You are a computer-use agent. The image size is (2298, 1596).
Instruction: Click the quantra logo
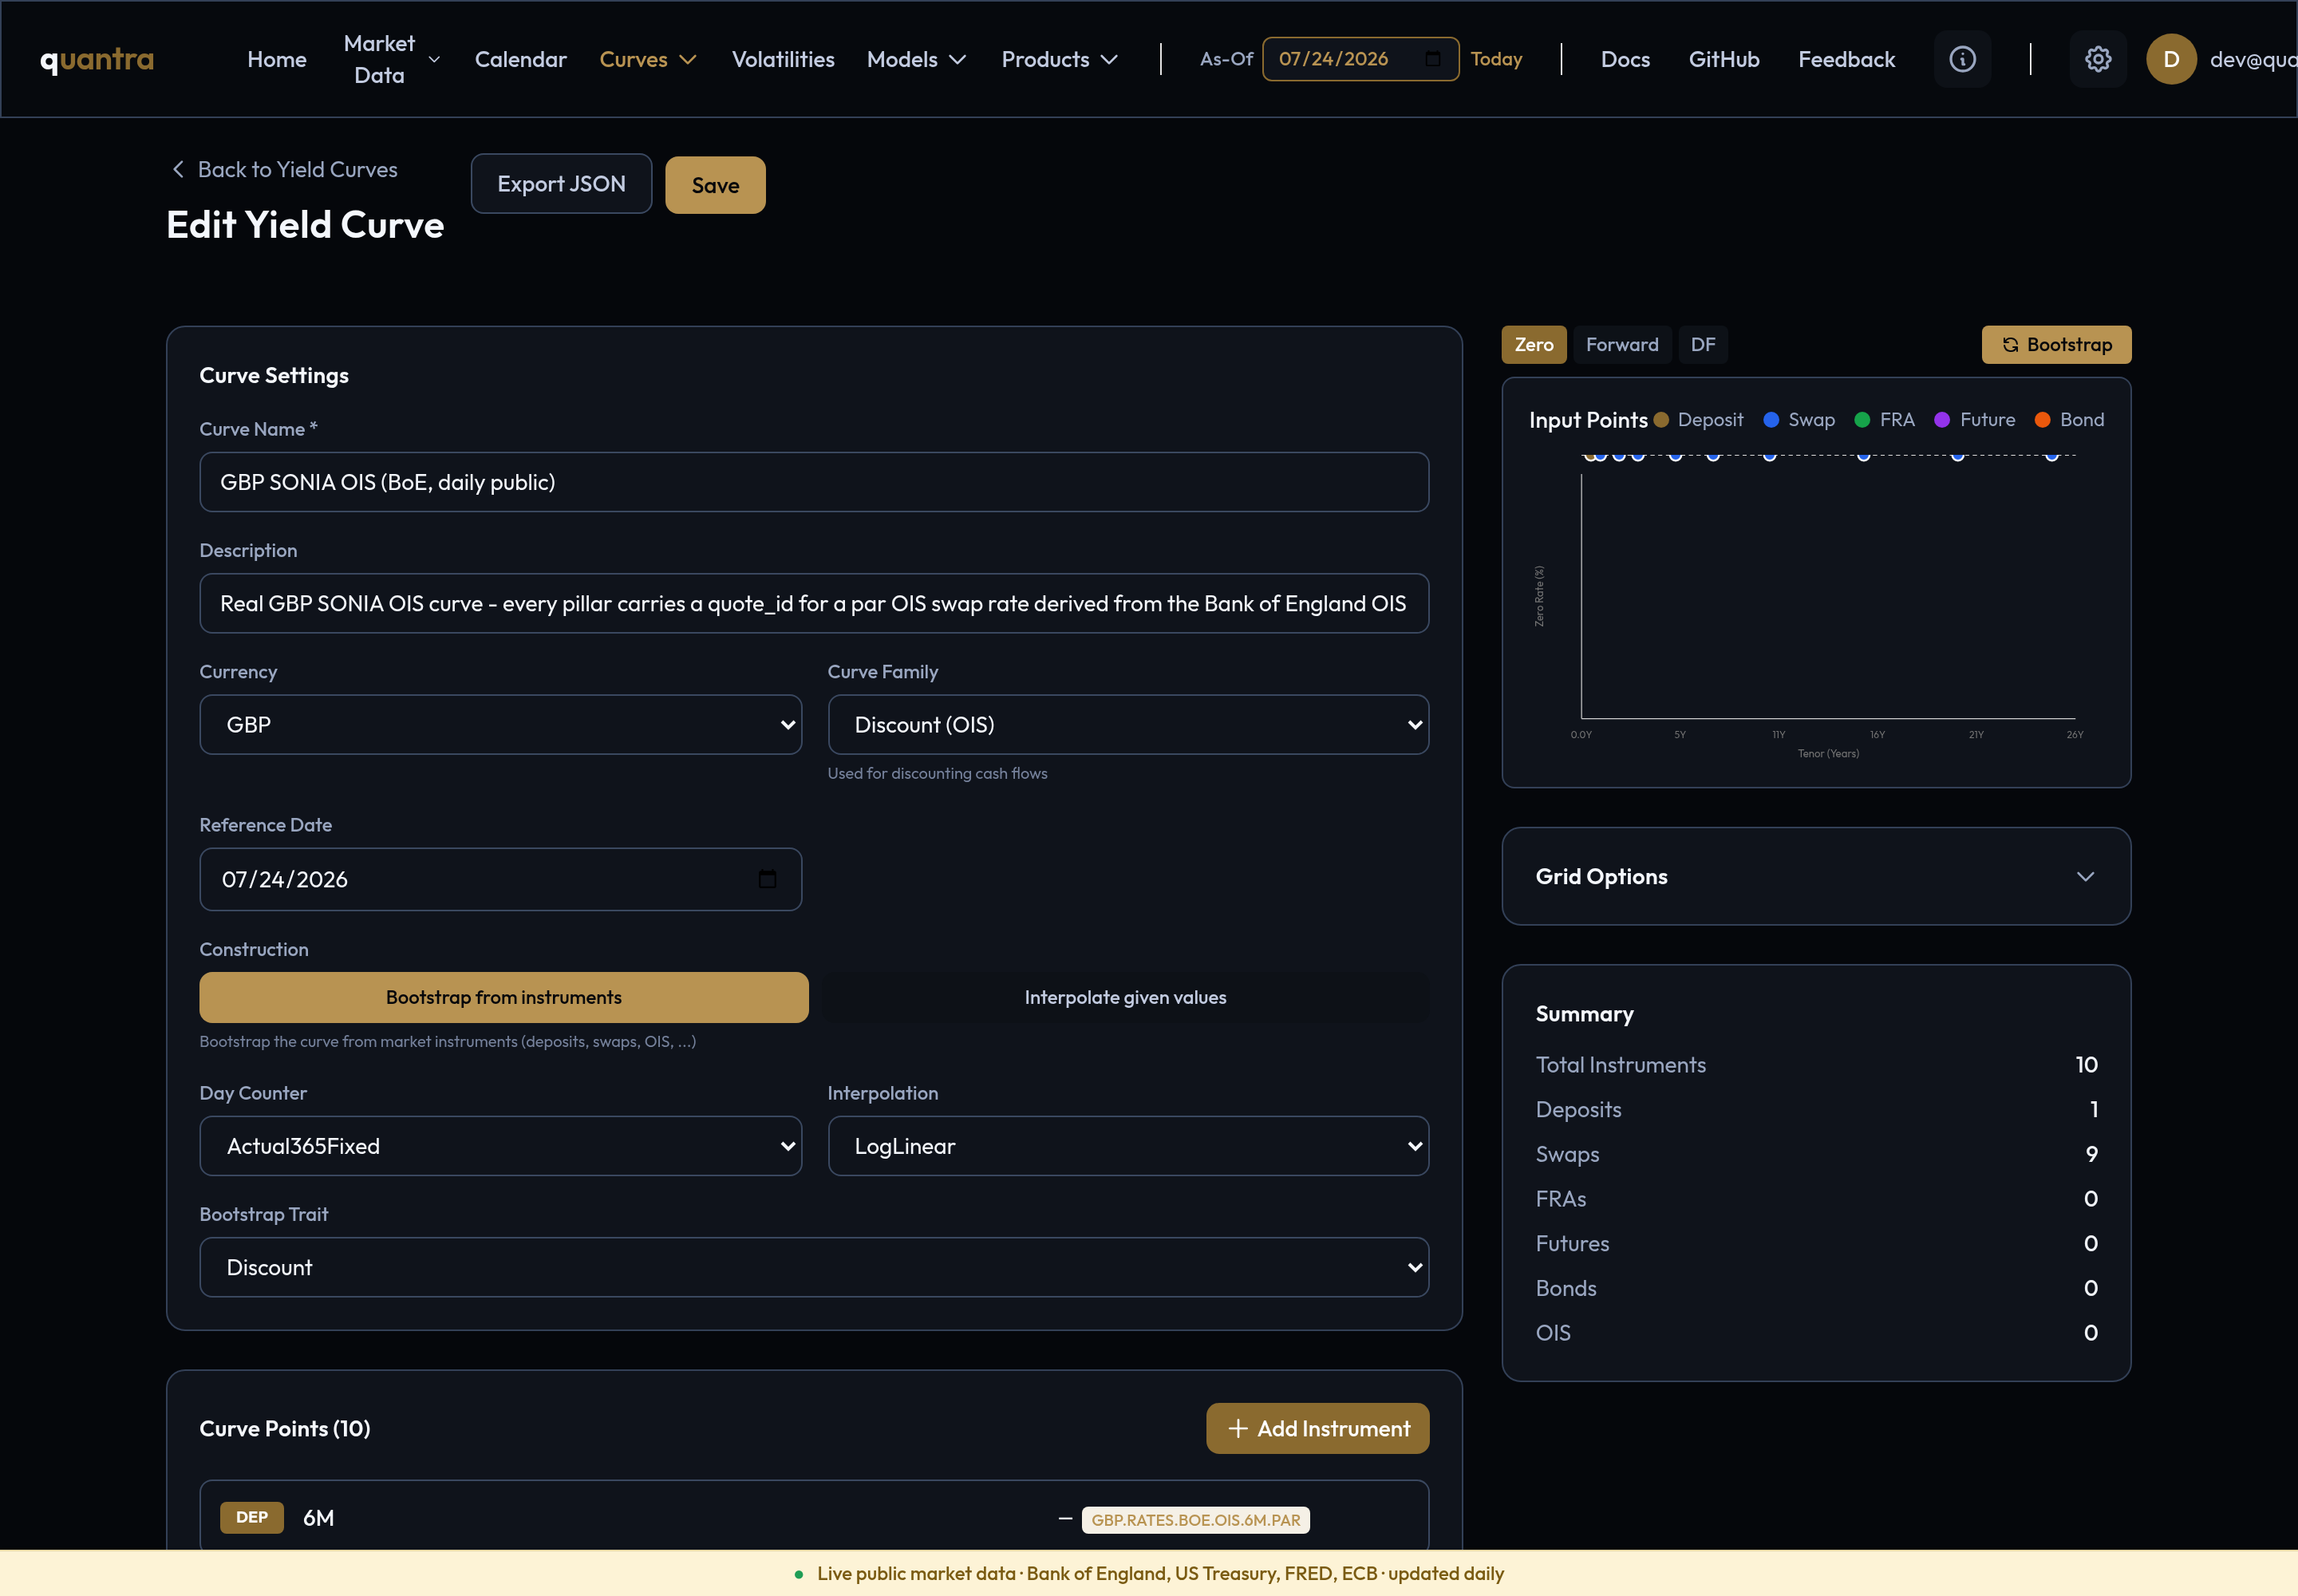click(97, 59)
